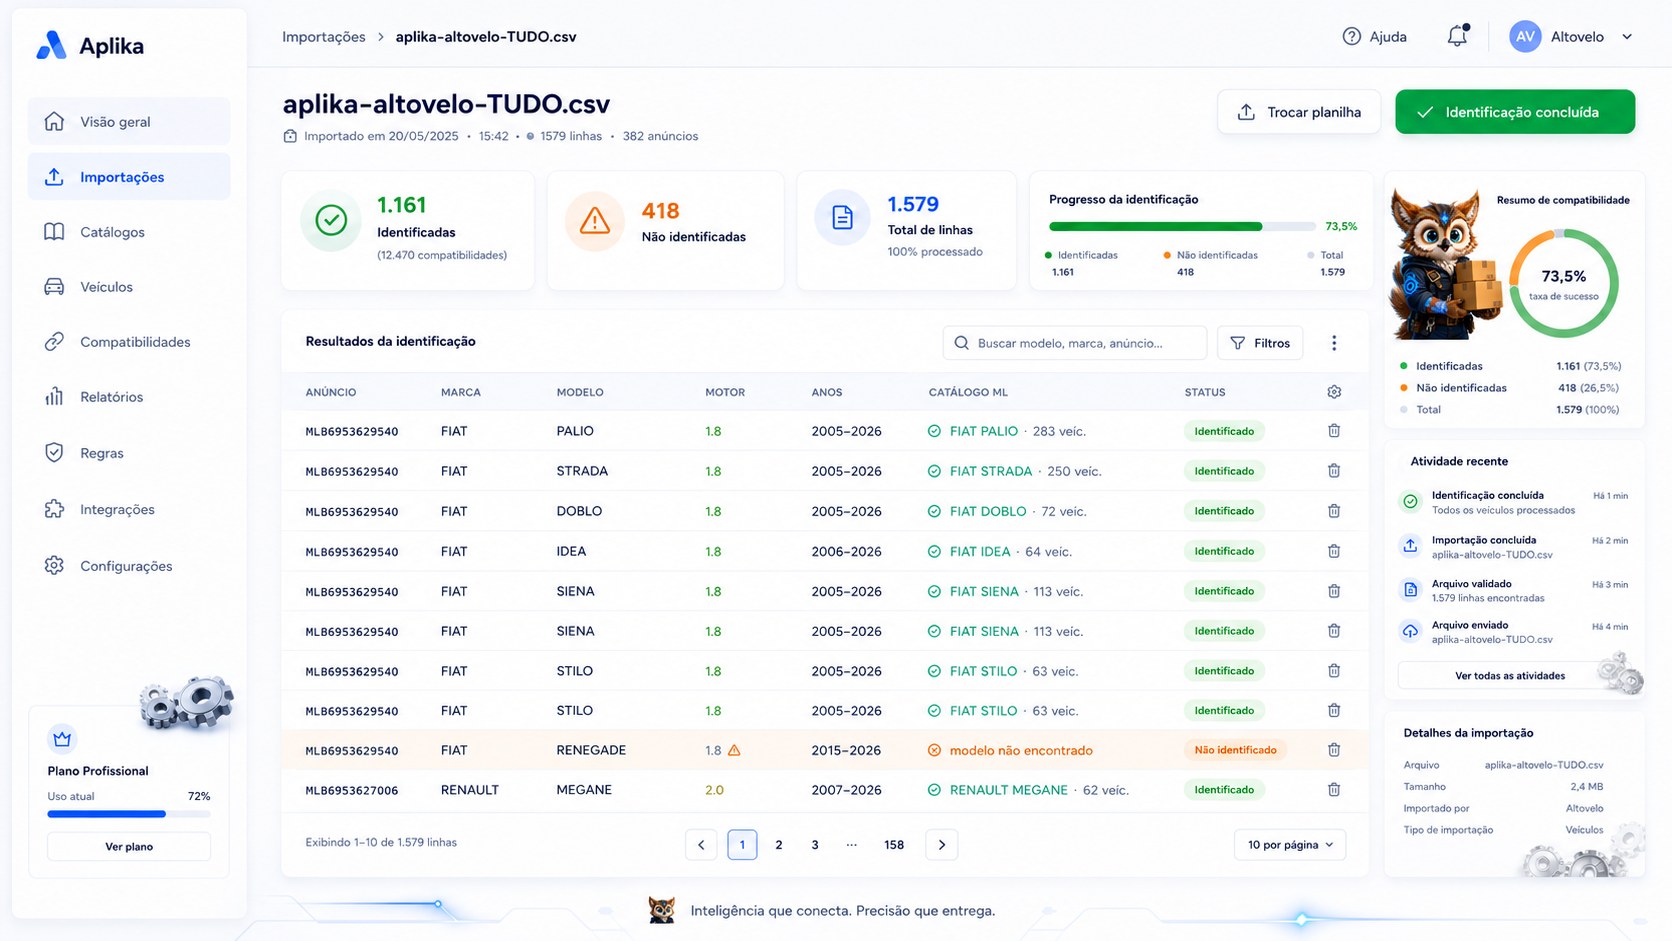1672x941 pixels.
Task: Go to the previous results page
Action: pyautogui.click(x=701, y=845)
